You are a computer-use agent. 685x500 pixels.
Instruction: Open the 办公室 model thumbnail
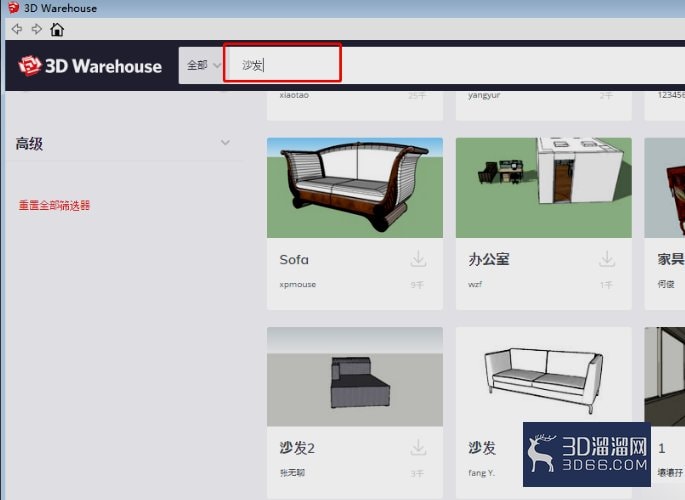click(543, 188)
